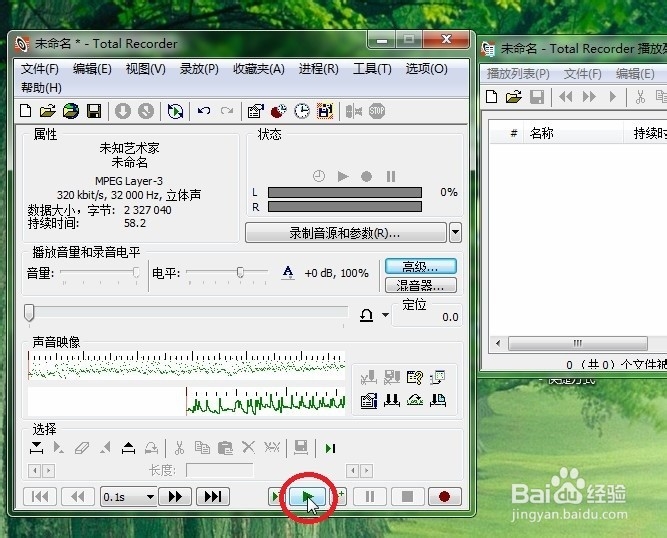The image size is (667, 538).
Task: Click the help-window icon in sound image panel
Action: (415, 377)
